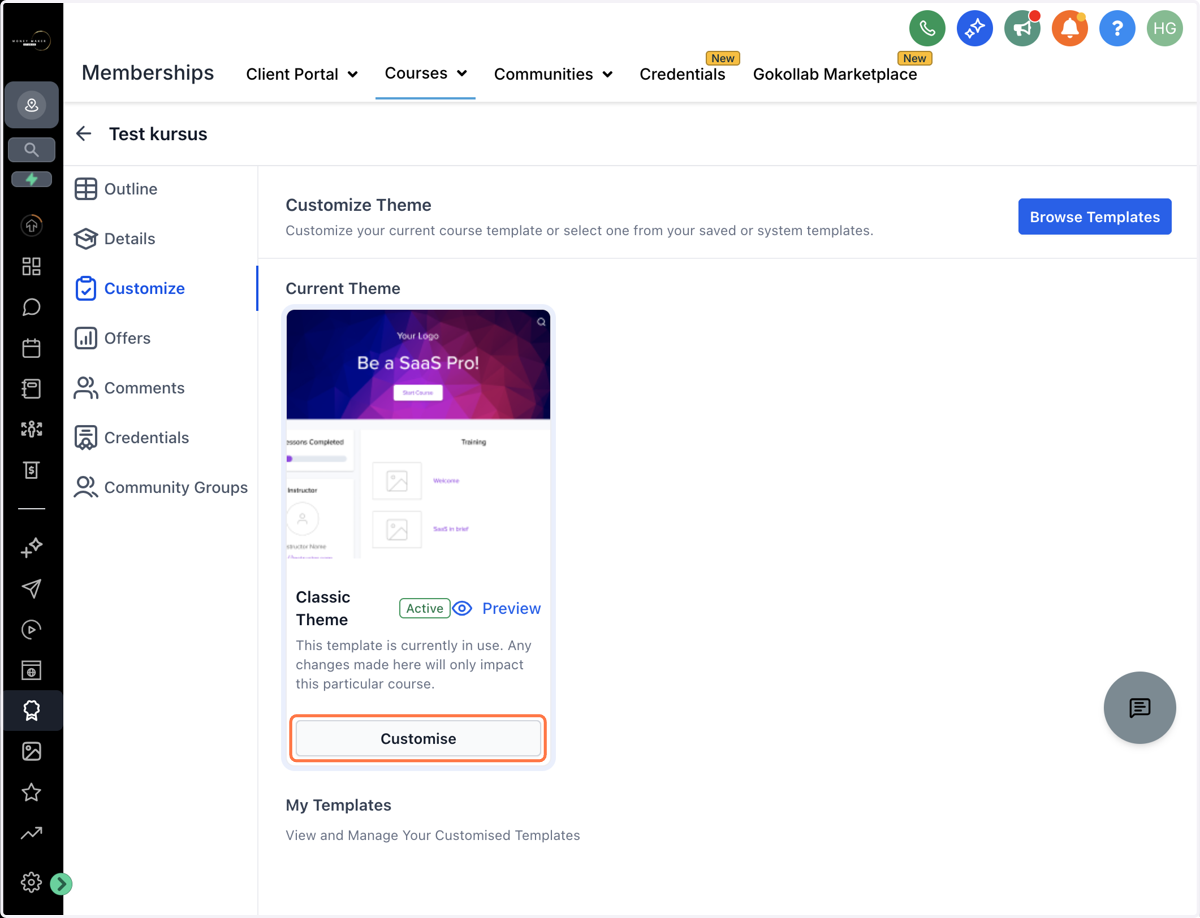Screen dimensions: 1200x918
Task: Click the search icon on theme thumbnail
Action: tap(541, 322)
